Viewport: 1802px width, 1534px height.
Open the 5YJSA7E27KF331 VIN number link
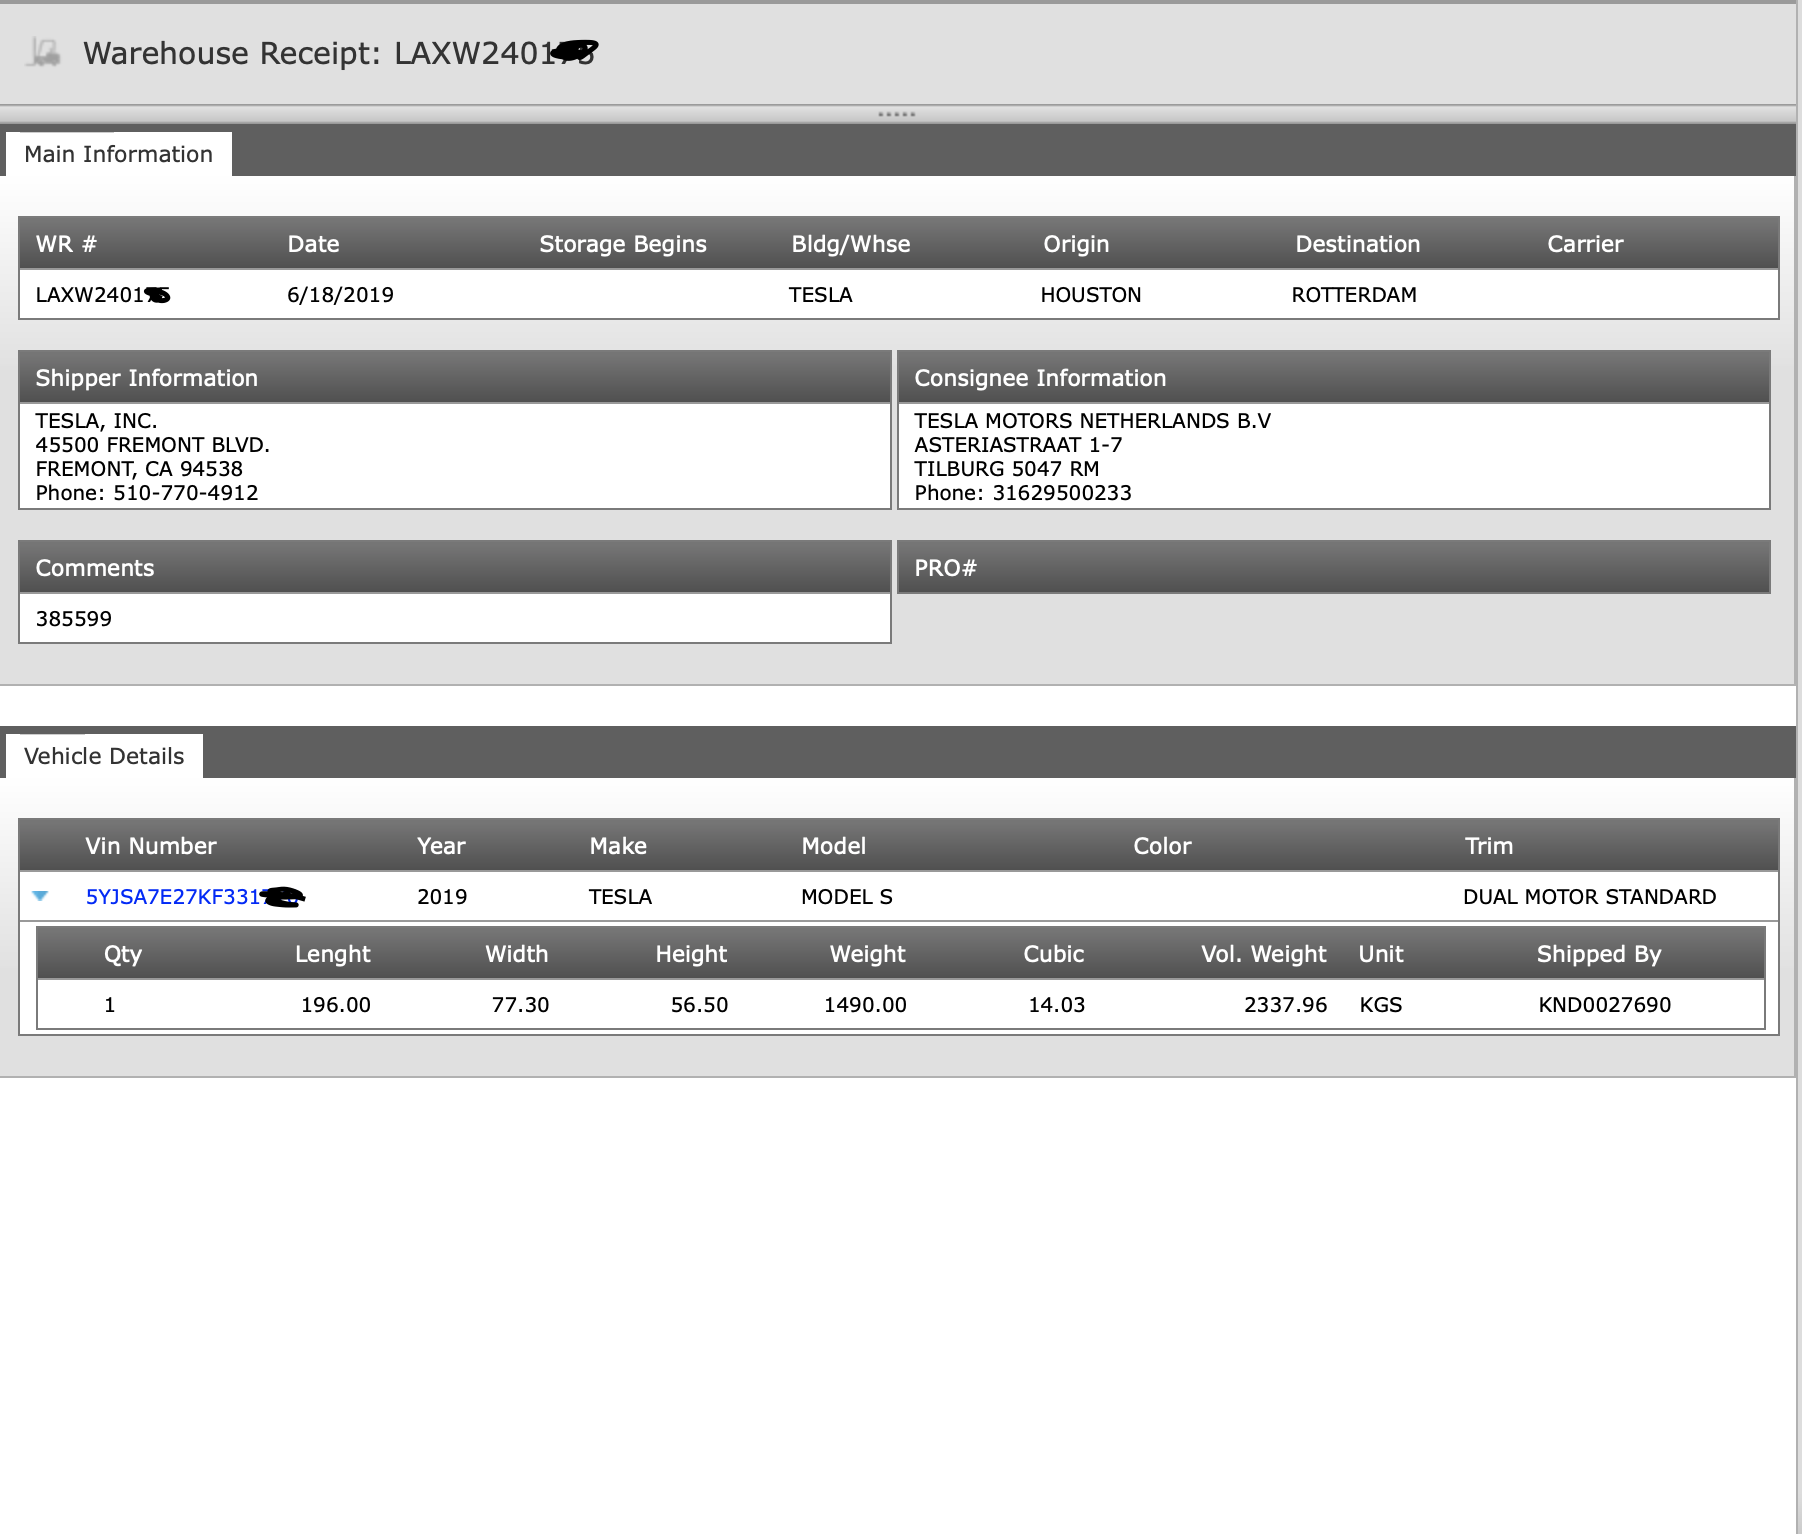pyautogui.click(x=173, y=897)
